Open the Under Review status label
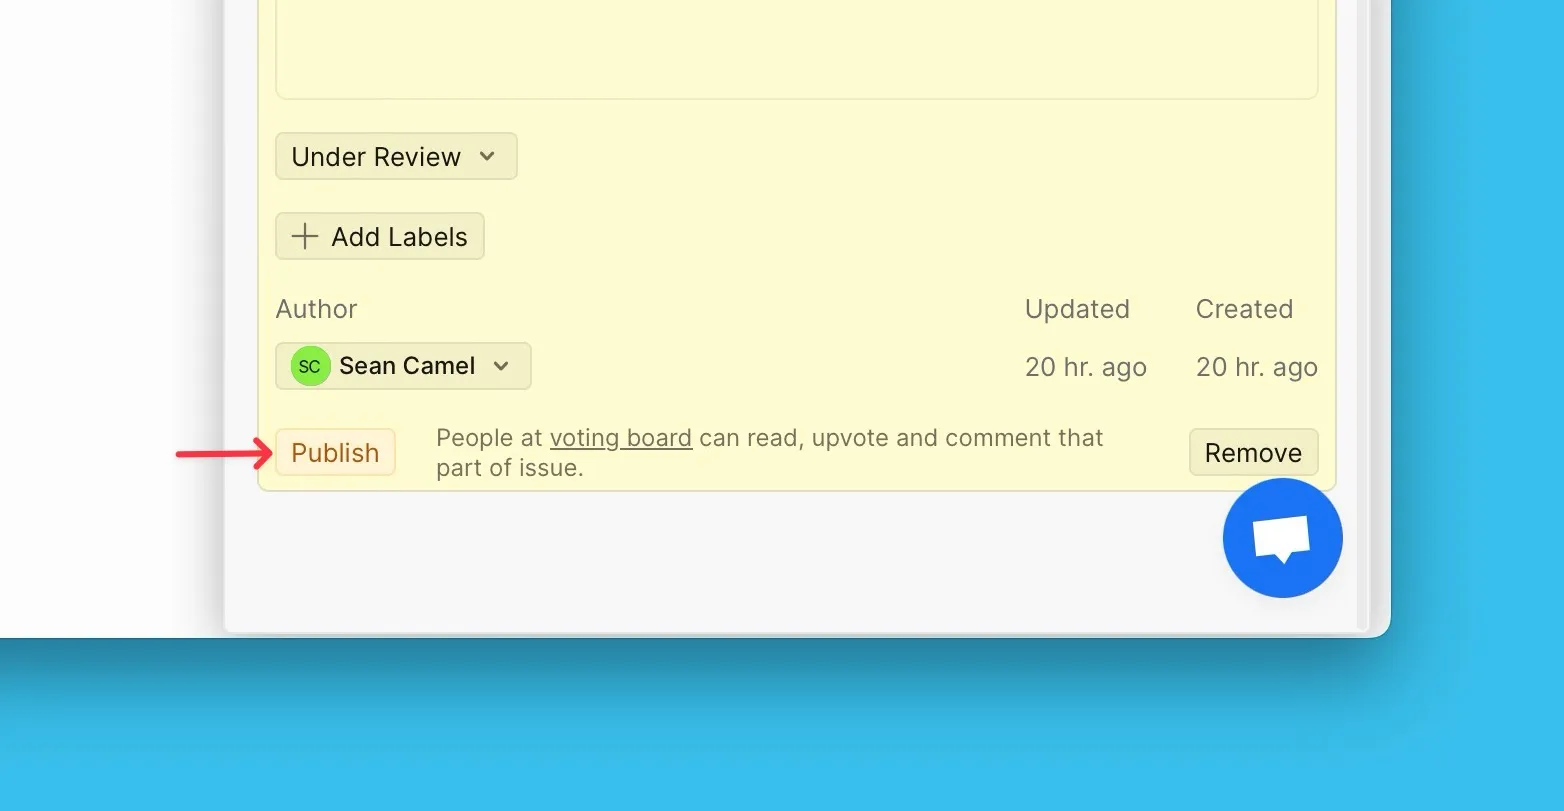Image resolution: width=1564 pixels, height=811 pixels. (x=376, y=157)
